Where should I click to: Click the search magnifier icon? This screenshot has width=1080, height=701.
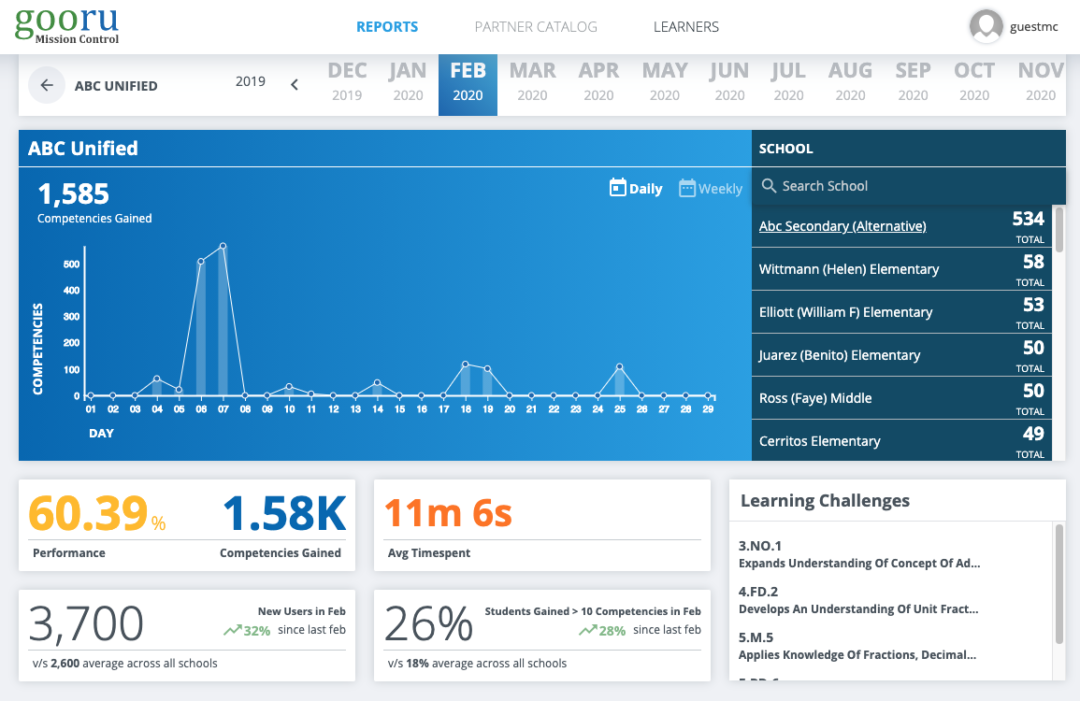pyautogui.click(x=769, y=186)
